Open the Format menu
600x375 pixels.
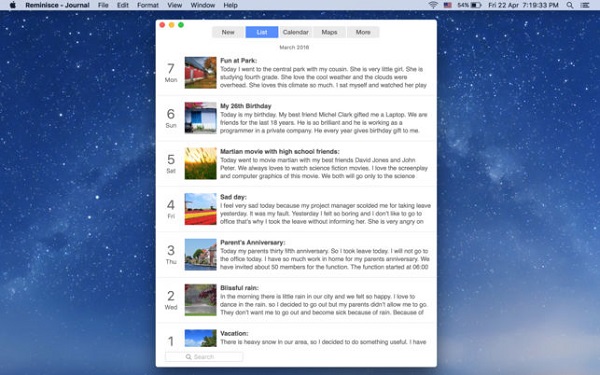coord(148,5)
